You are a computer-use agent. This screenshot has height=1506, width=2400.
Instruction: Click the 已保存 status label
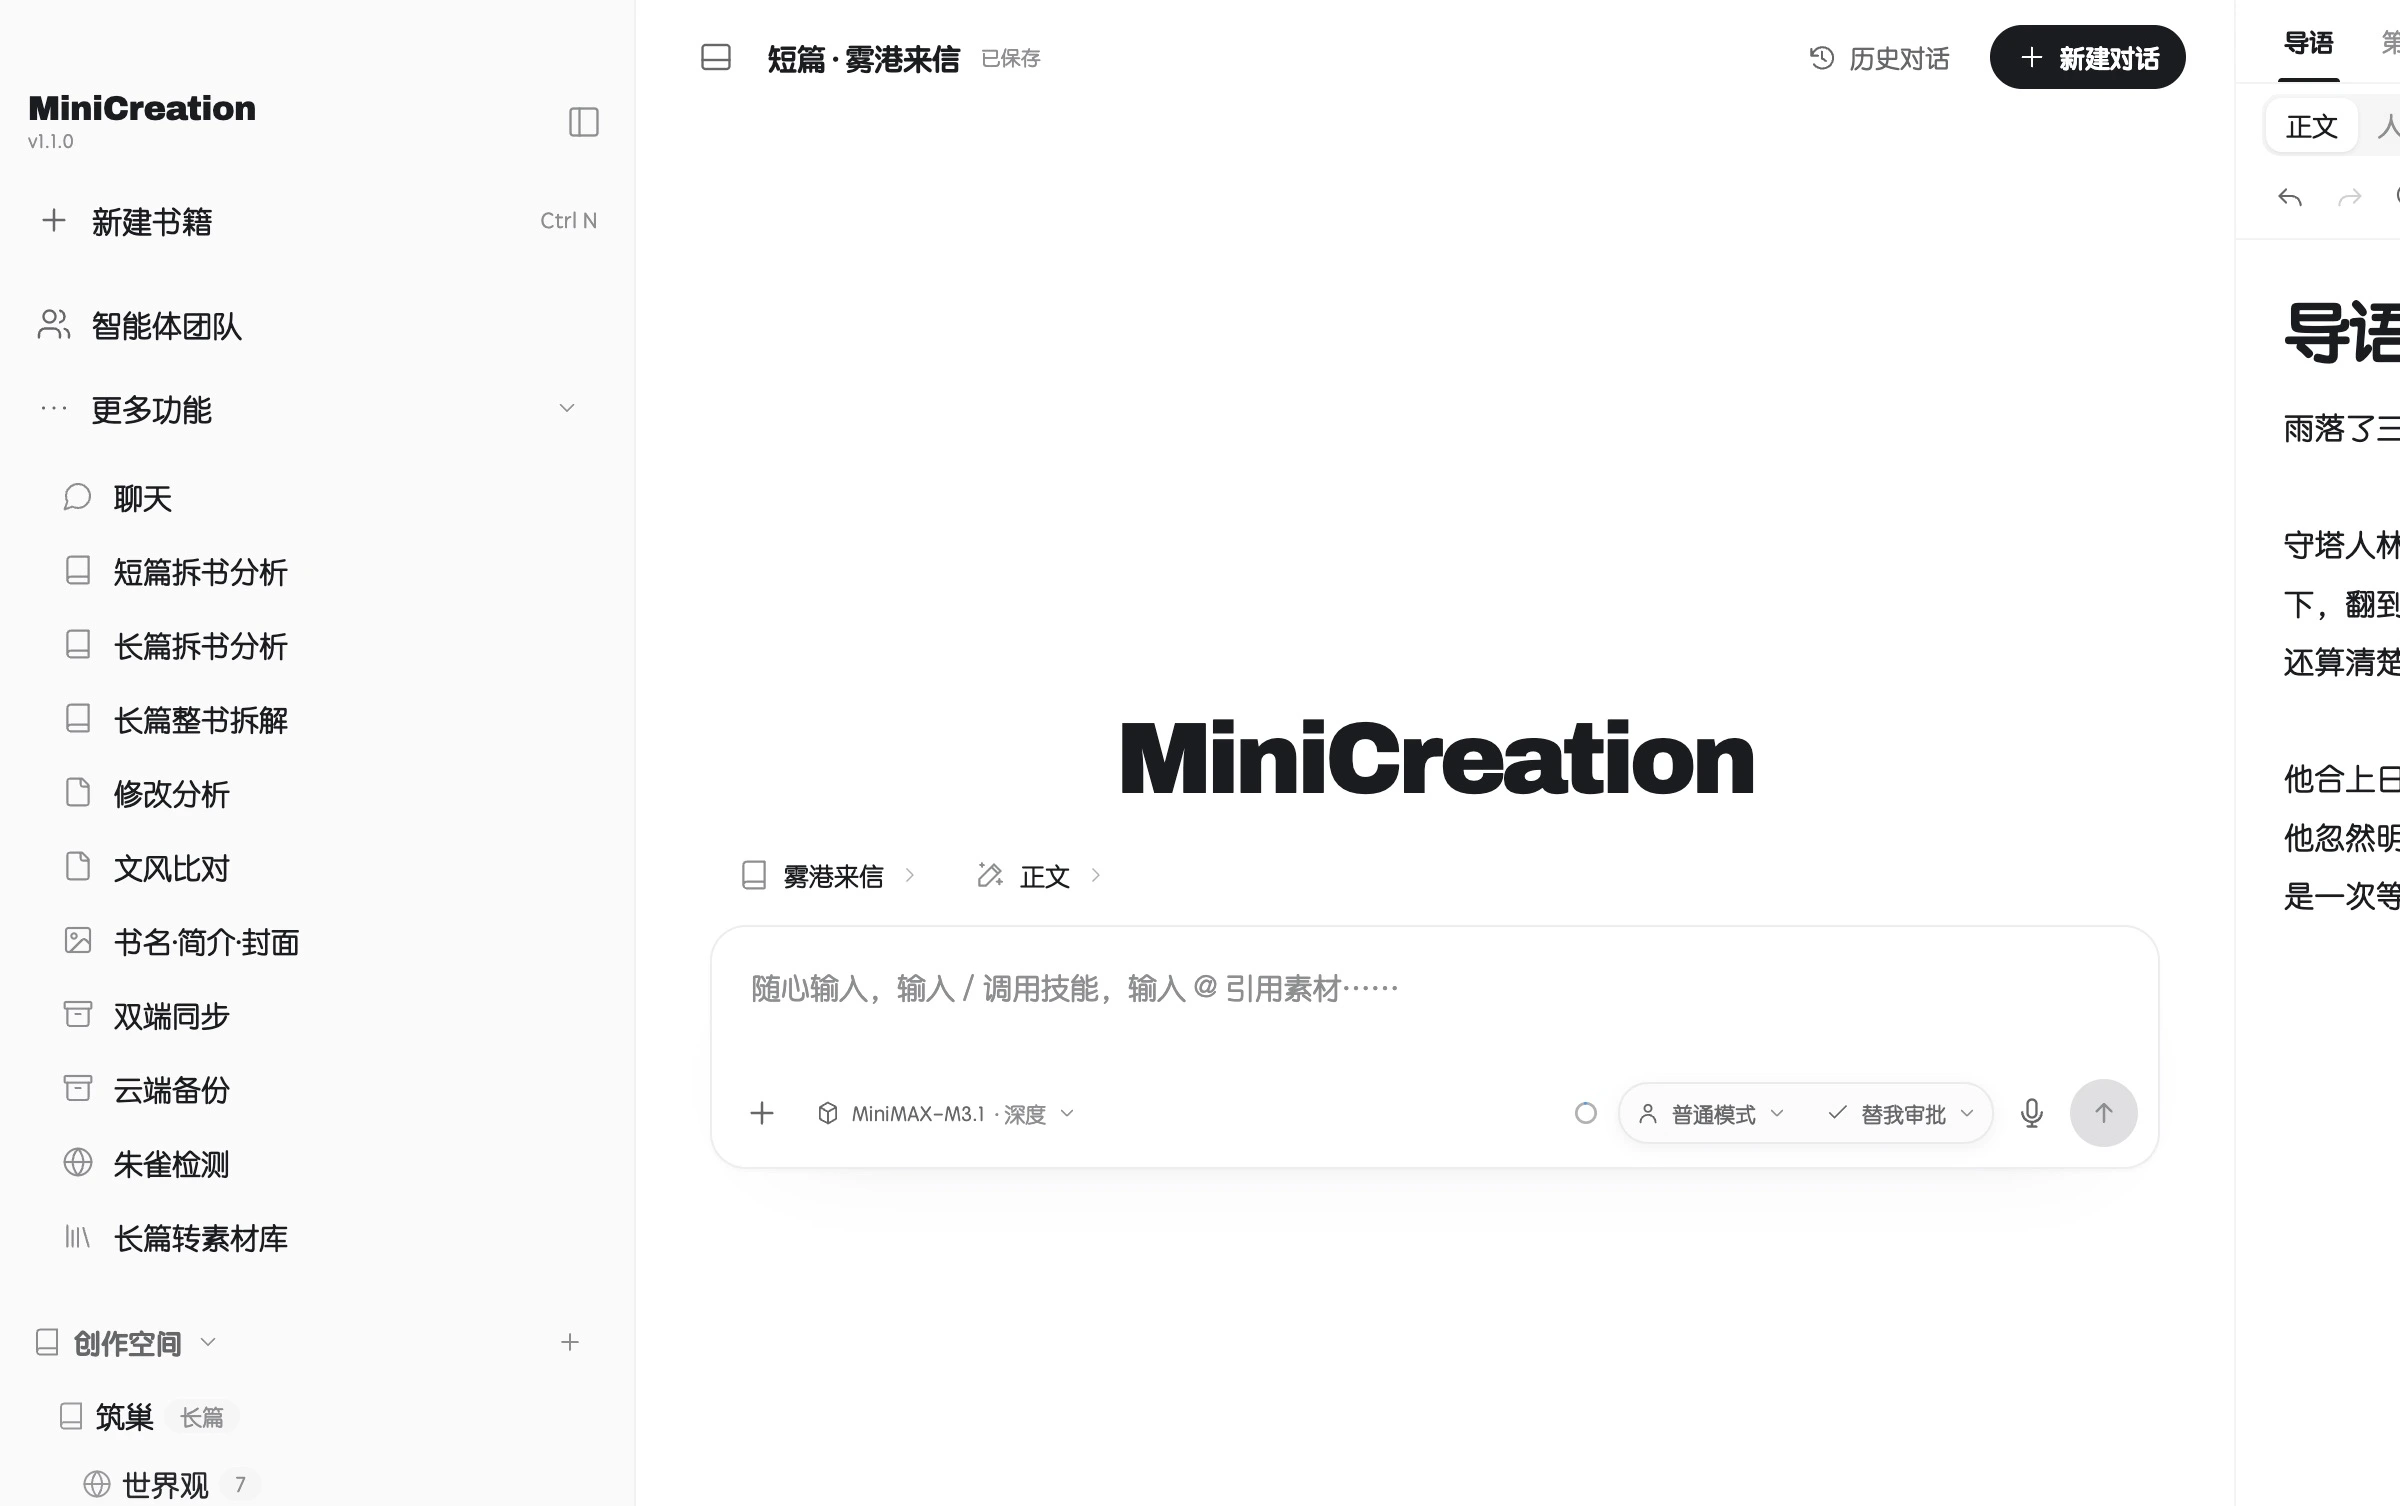point(1010,58)
